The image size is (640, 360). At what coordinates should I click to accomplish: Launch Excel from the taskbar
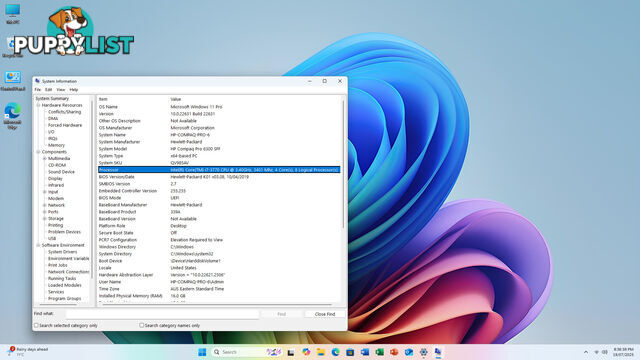pyautogui.click(x=380, y=352)
